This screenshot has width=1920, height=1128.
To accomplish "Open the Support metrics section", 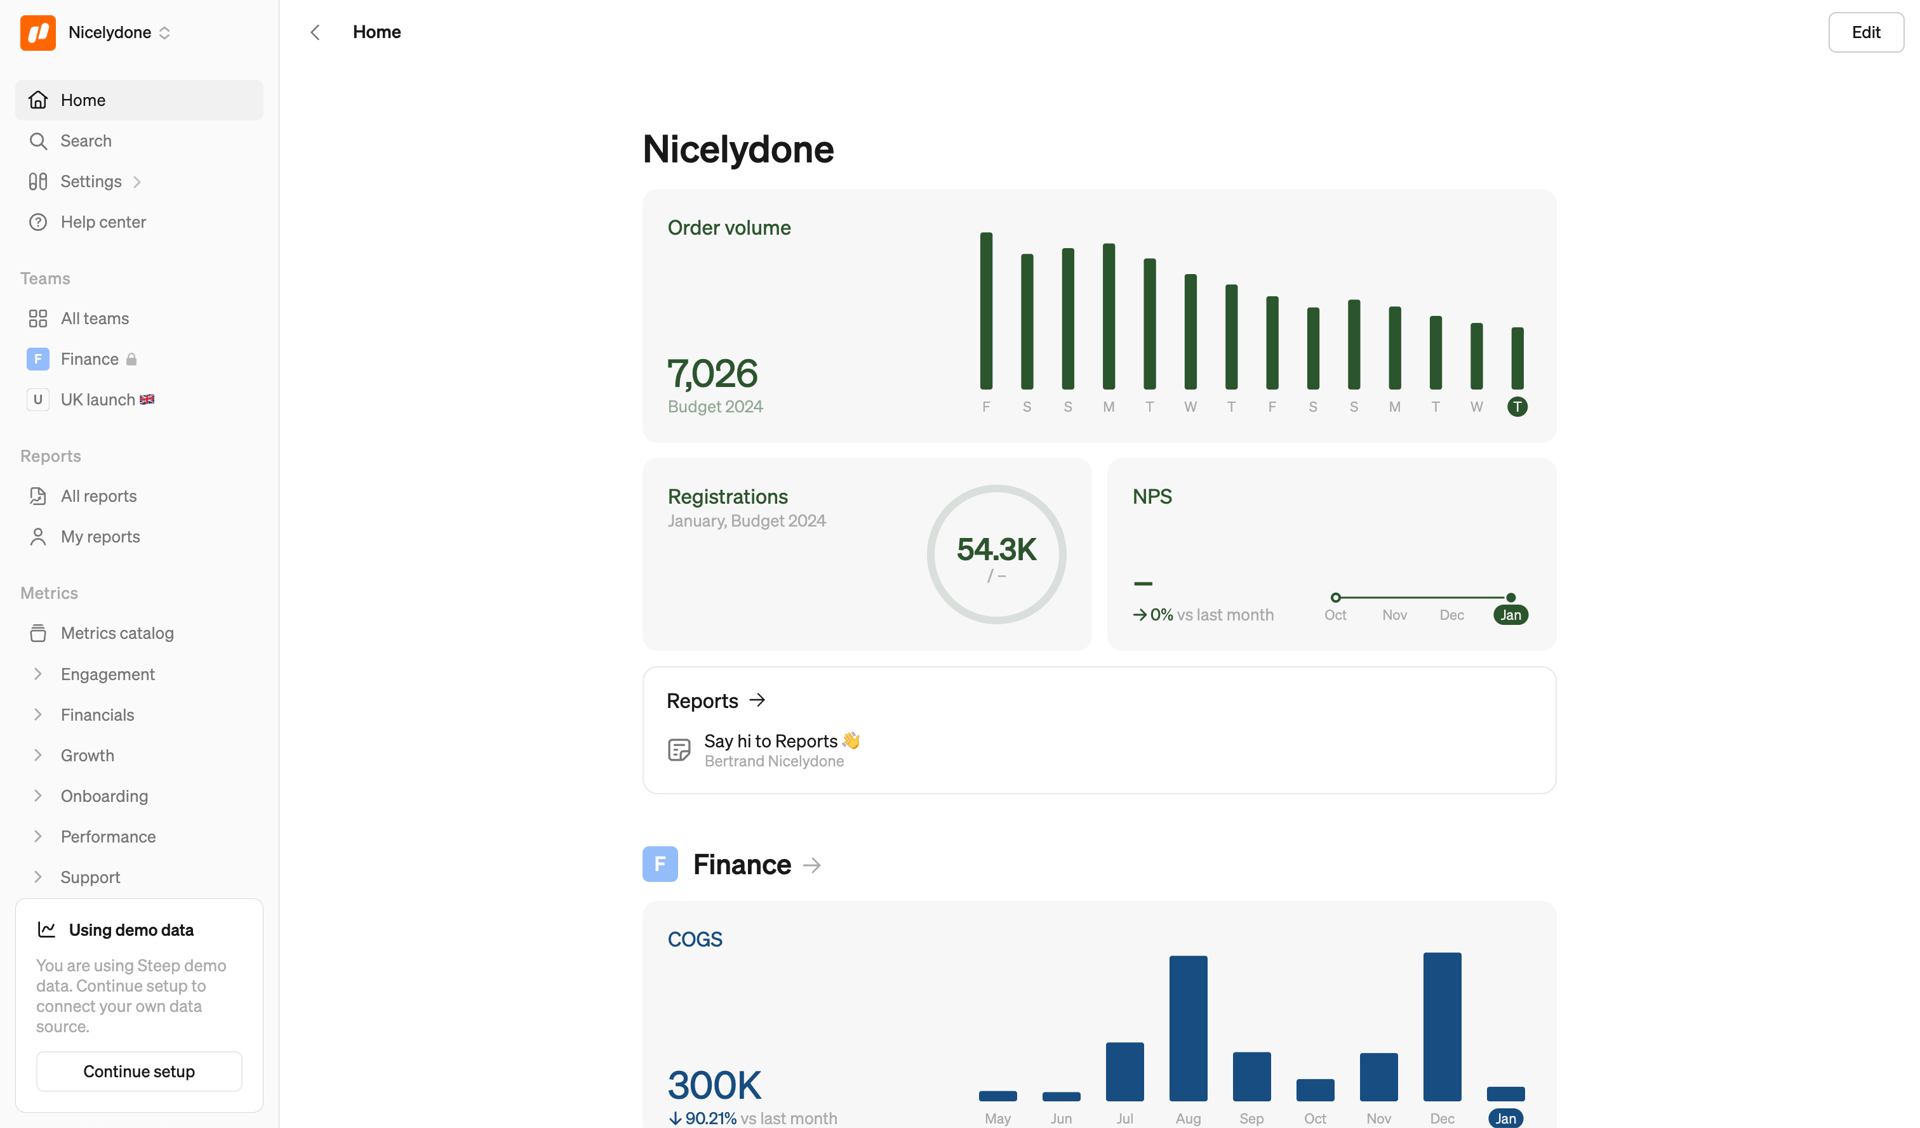I will point(39,876).
